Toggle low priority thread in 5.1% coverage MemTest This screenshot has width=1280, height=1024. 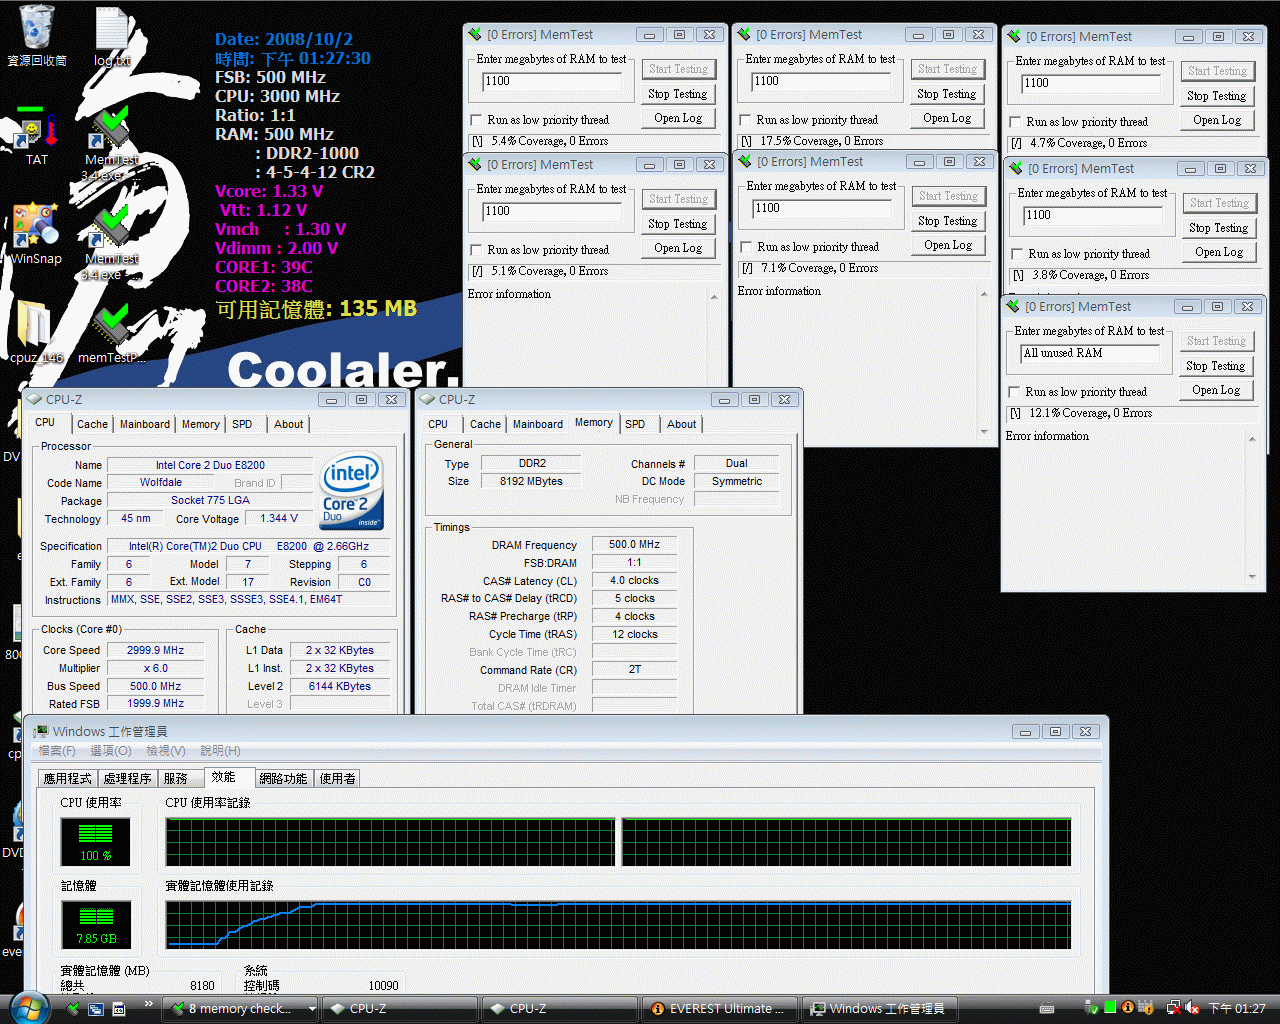478,250
